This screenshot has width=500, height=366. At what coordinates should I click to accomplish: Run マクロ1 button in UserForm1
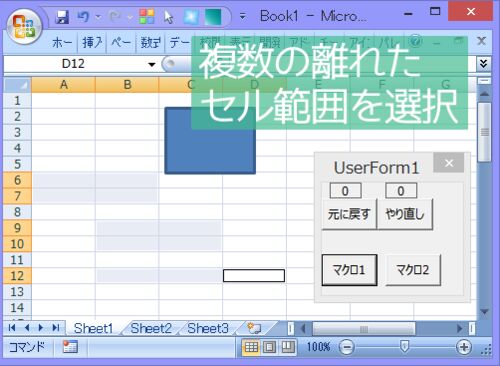[x=349, y=270]
